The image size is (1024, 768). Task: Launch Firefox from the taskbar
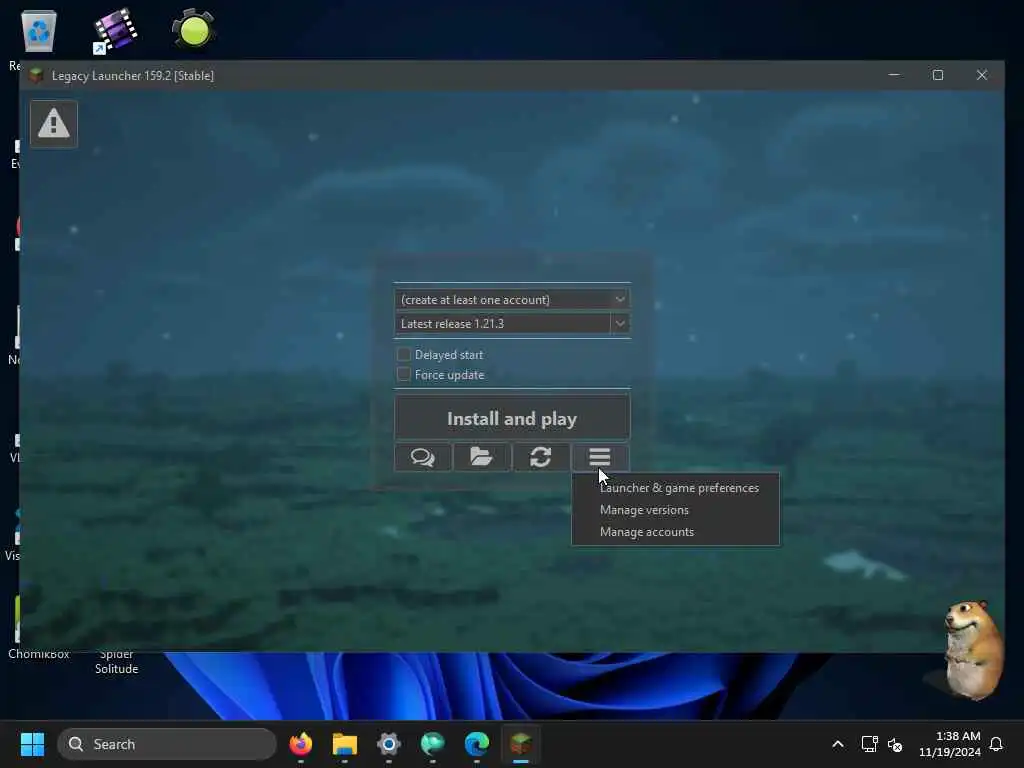pyautogui.click(x=300, y=744)
